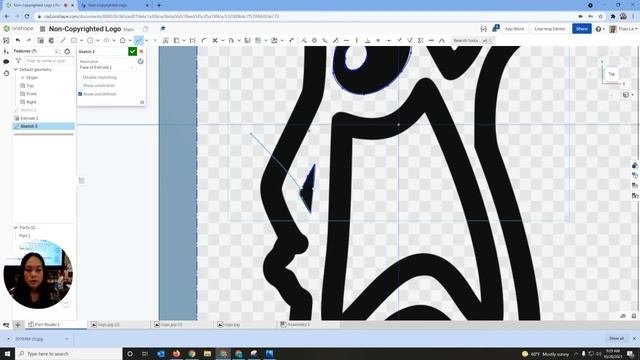Screen dimensions: 640x360
Task: Apply the Coincident constraint
Action: (x=304, y=40)
